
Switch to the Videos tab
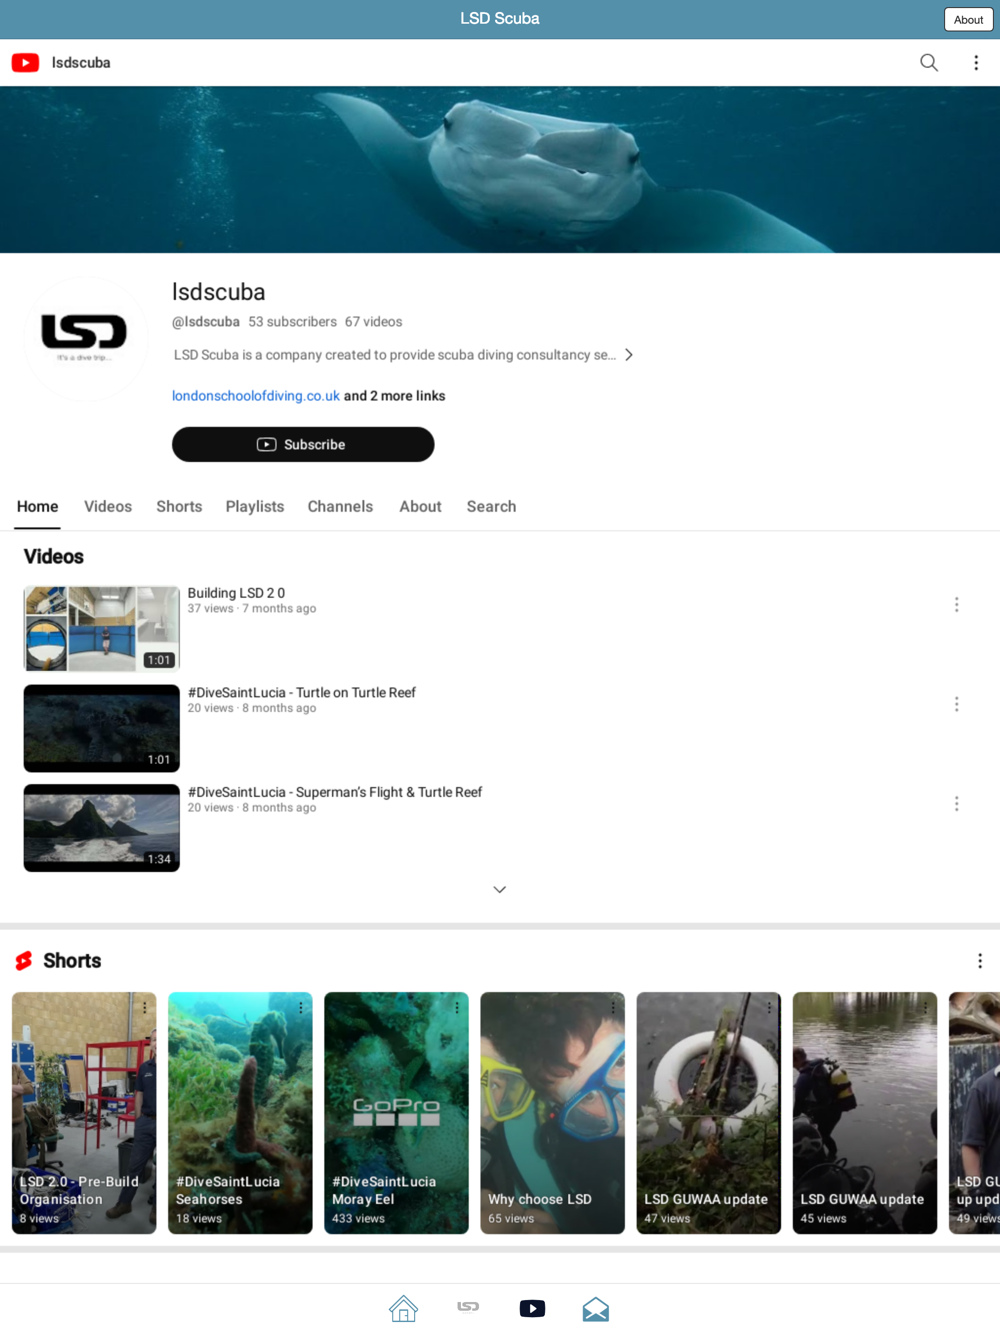(108, 507)
